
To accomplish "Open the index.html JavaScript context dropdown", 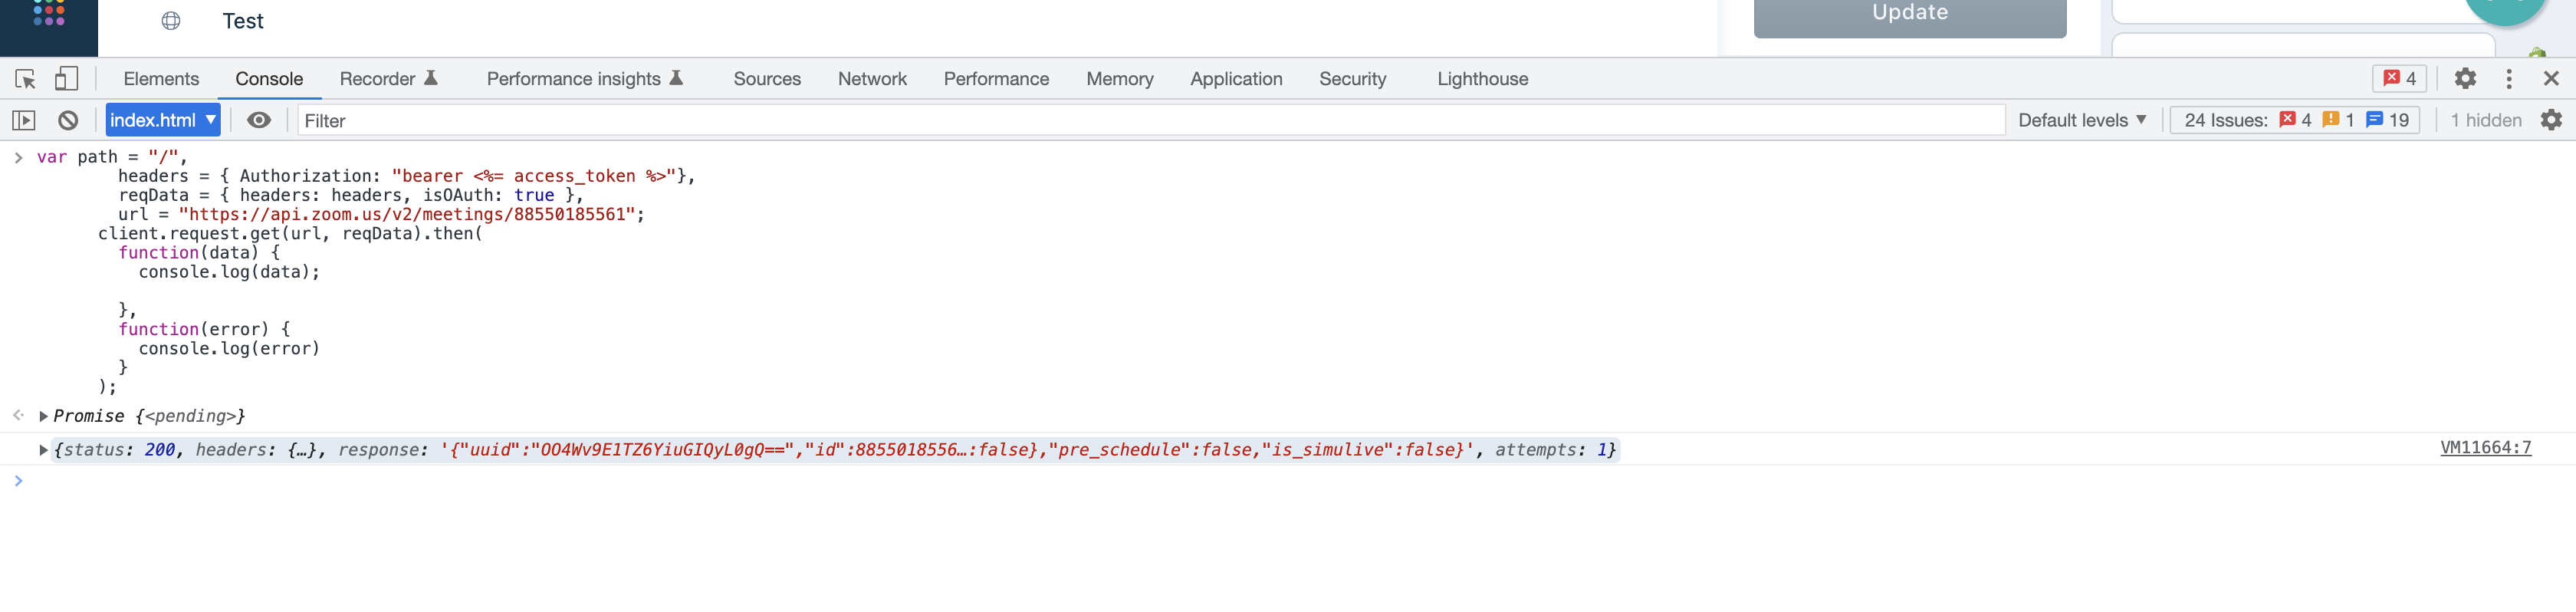I will tap(163, 121).
